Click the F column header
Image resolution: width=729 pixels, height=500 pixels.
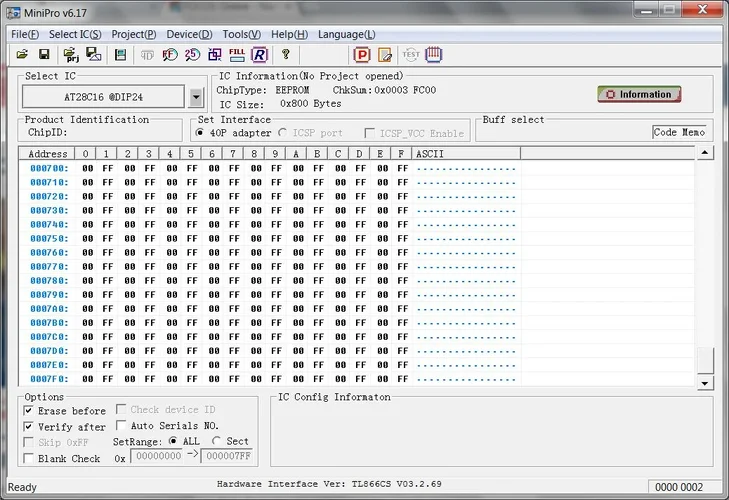401,154
